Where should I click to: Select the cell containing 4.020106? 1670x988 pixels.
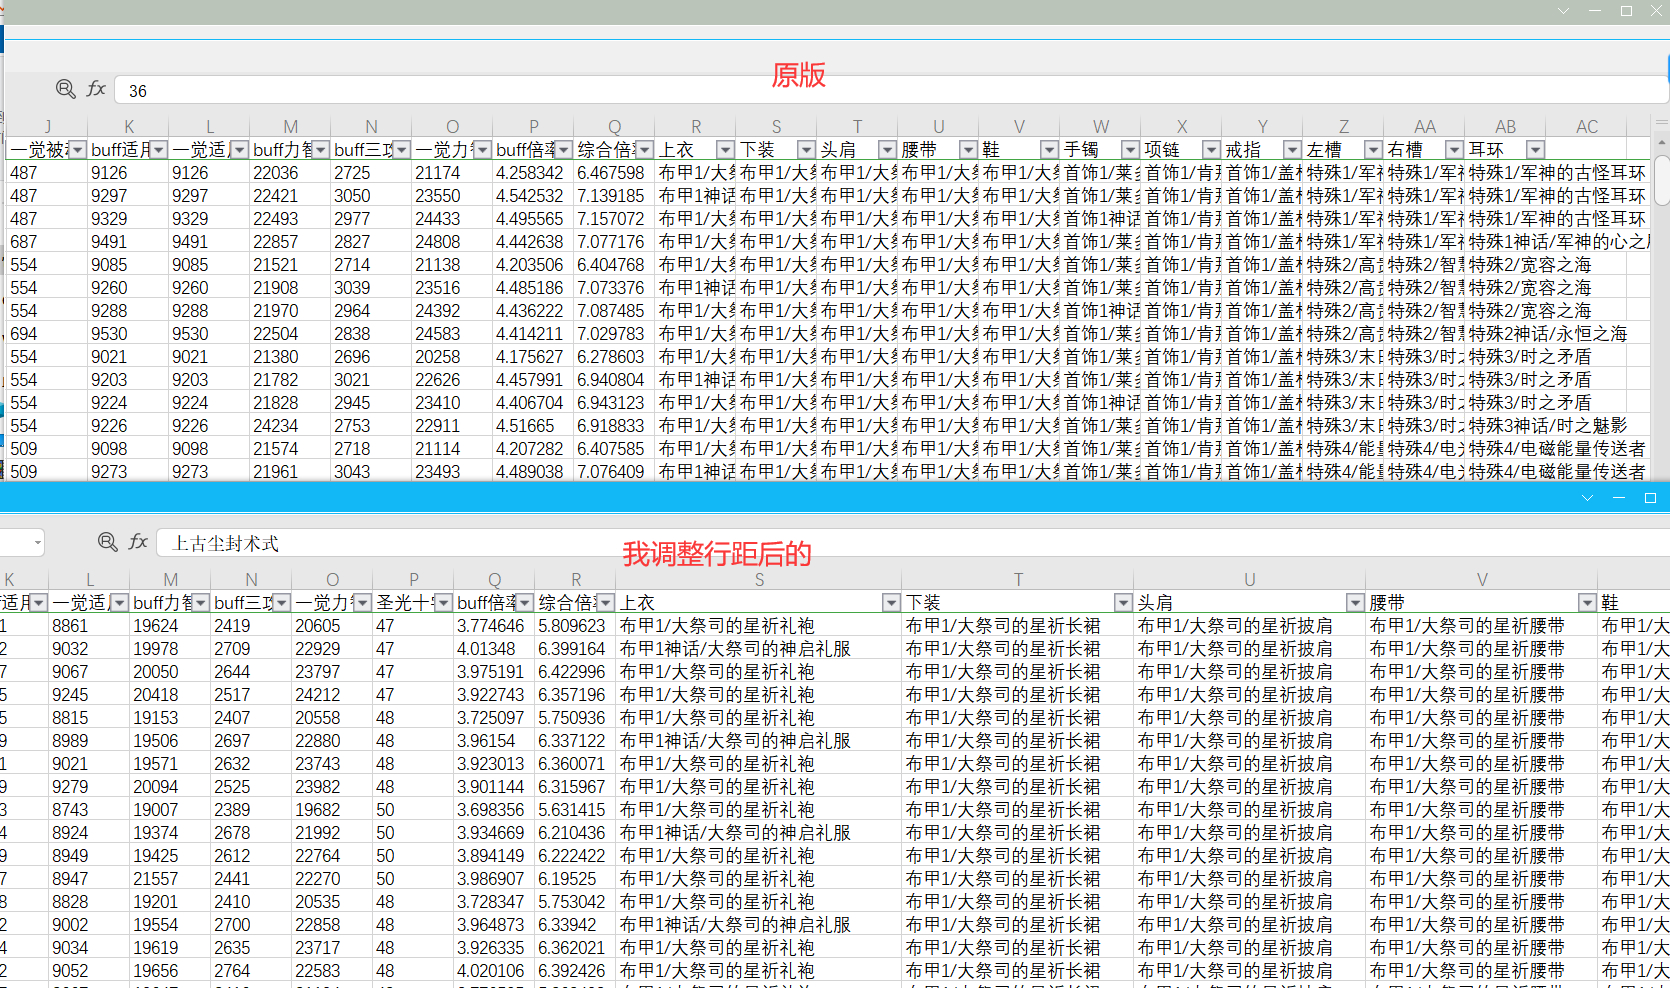pyautogui.click(x=494, y=971)
